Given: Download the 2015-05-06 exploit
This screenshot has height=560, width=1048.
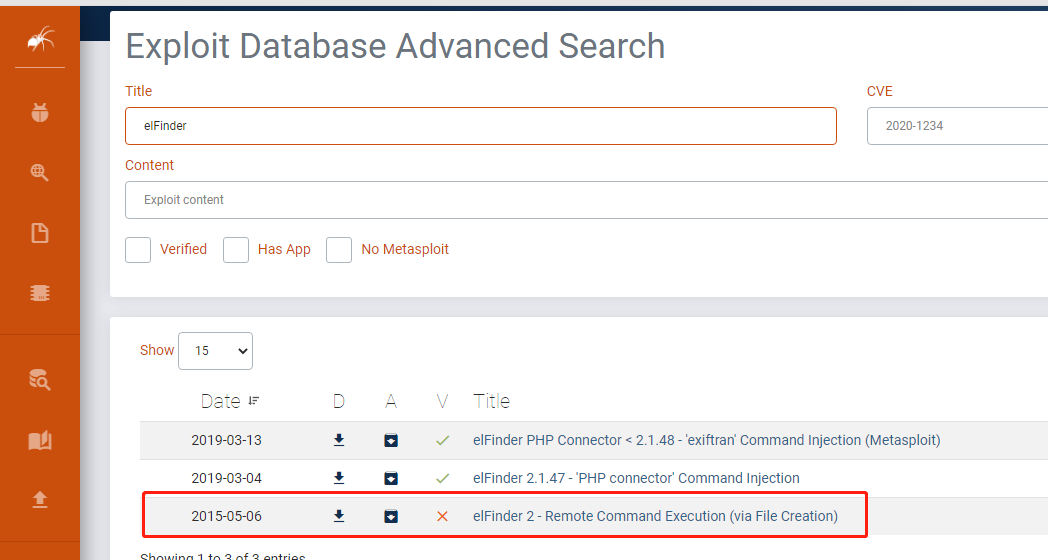Looking at the screenshot, I should [x=339, y=516].
